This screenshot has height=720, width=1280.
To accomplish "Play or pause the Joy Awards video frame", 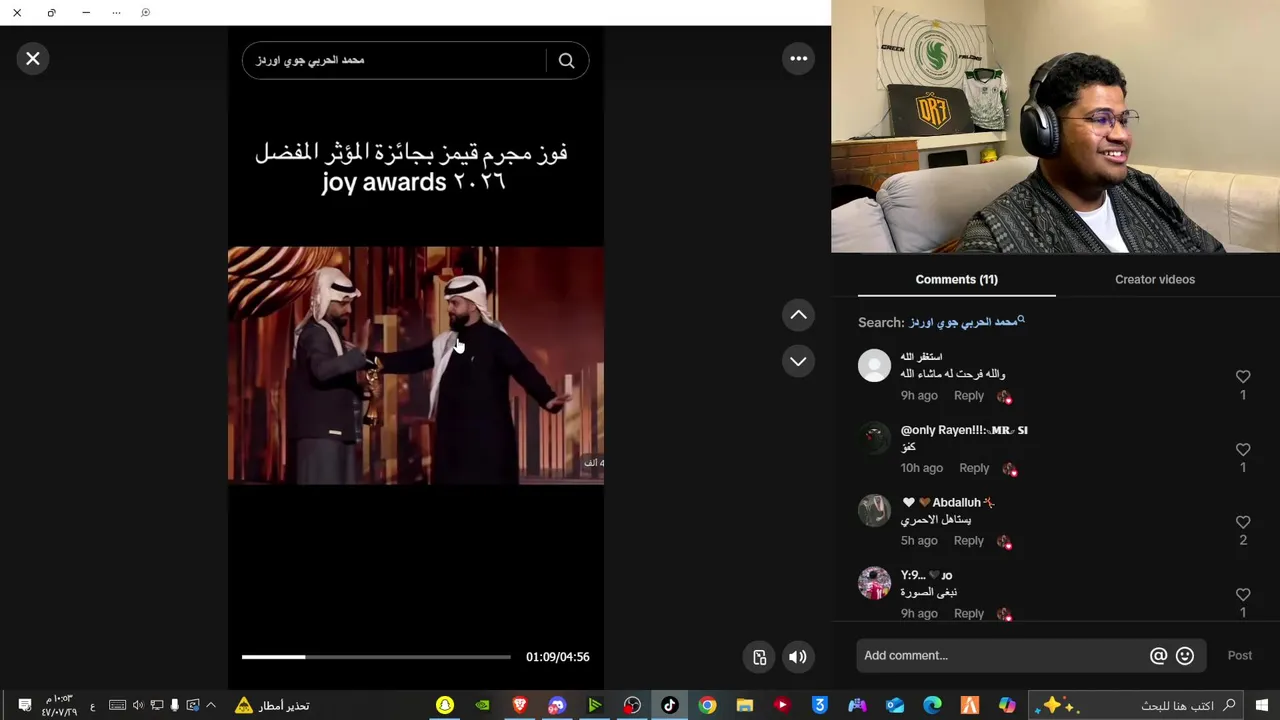I will pos(416,366).
